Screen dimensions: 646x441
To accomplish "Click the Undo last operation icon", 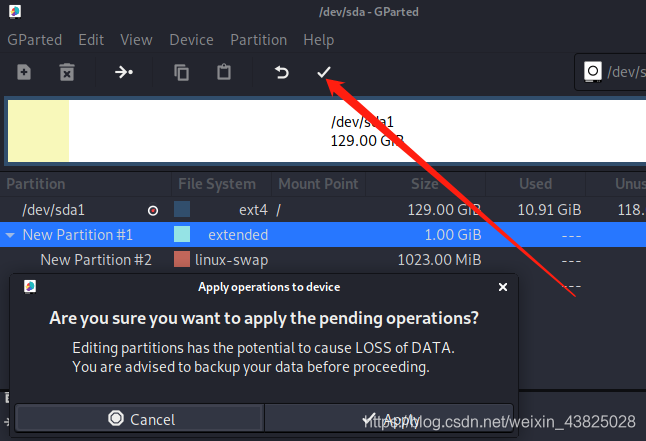I will click(x=281, y=72).
